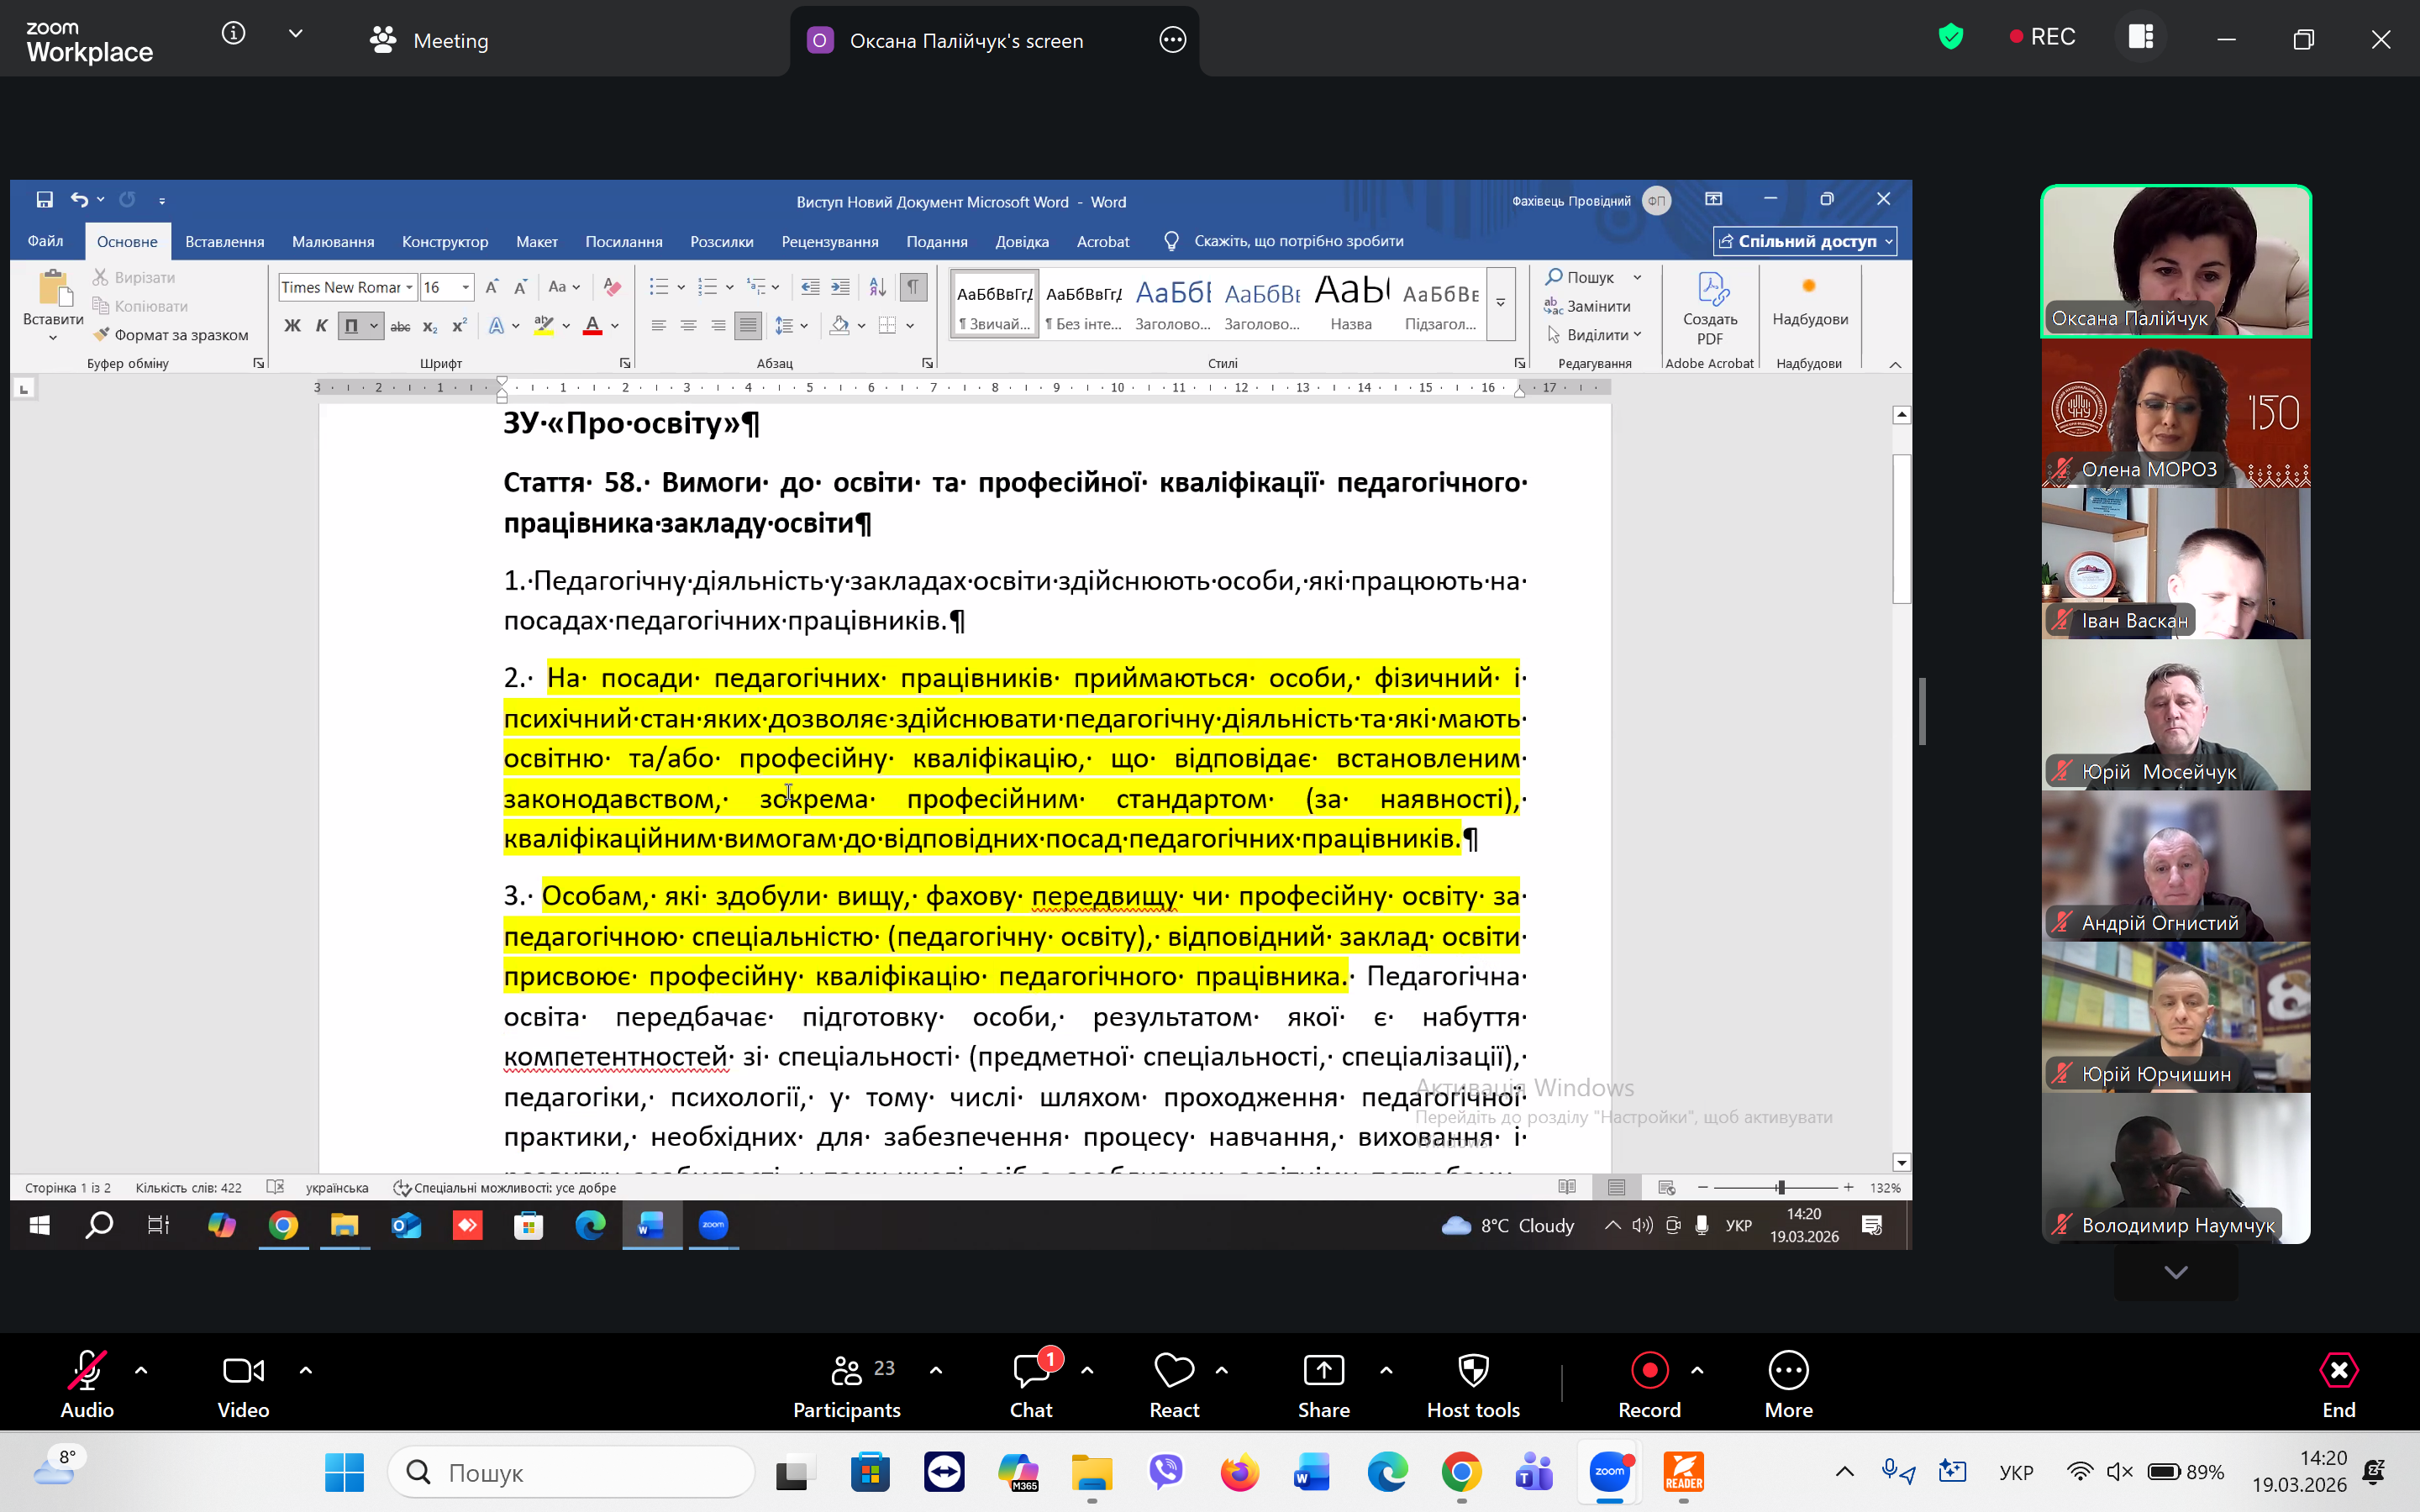This screenshot has width=2420, height=1512.
Task: Click the Zoom icon in Windows taskbar
Action: (1610, 1471)
